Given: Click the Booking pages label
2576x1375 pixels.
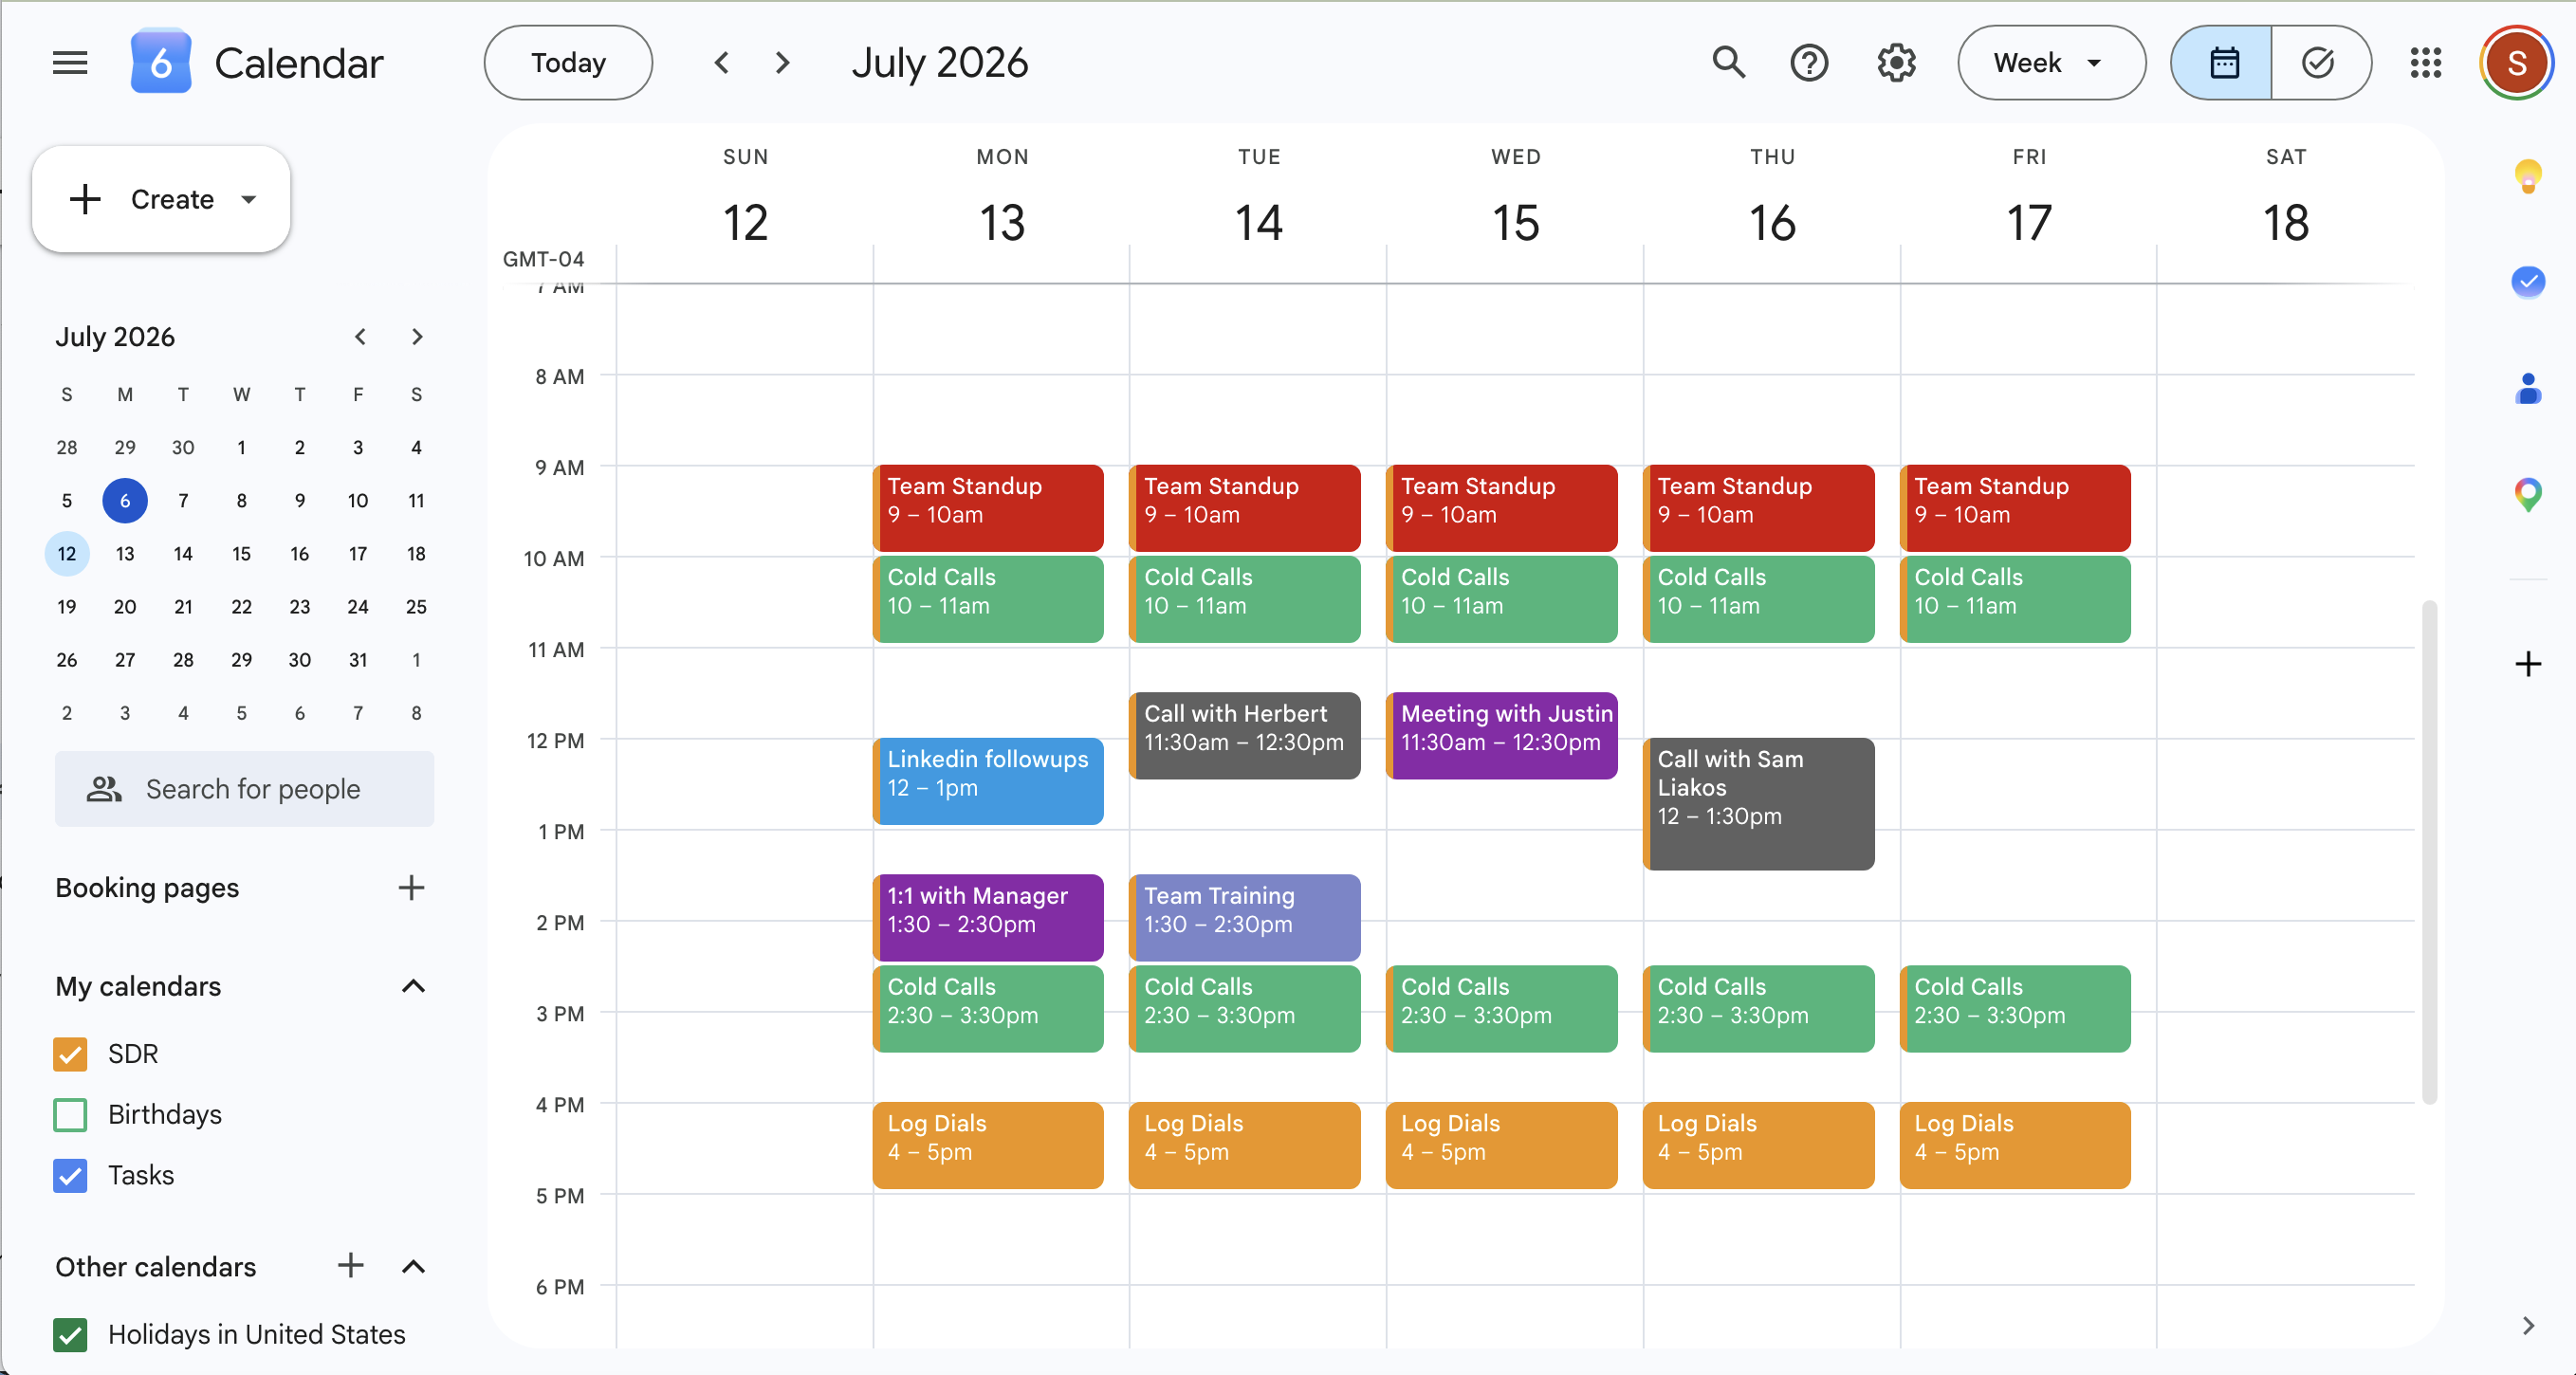Looking at the screenshot, I should [x=147, y=887].
